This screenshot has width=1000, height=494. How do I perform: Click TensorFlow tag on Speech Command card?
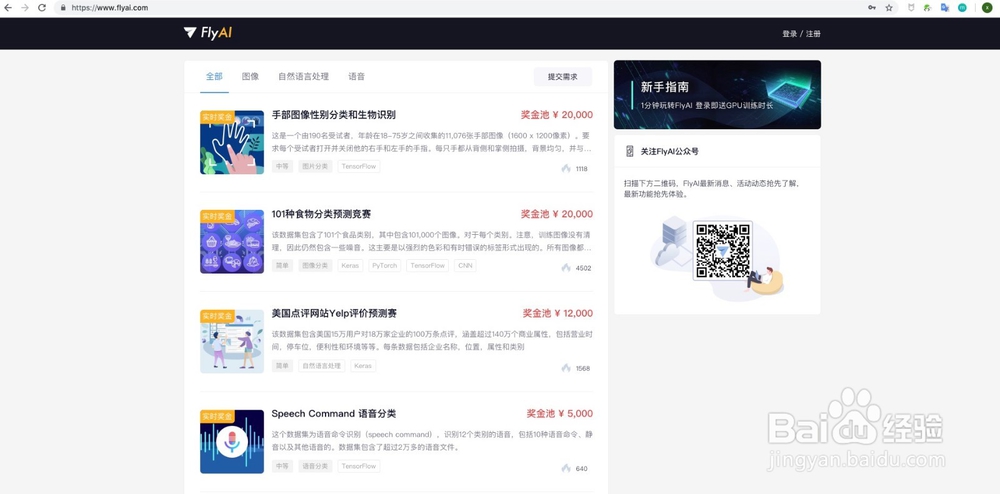pos(359,466)
